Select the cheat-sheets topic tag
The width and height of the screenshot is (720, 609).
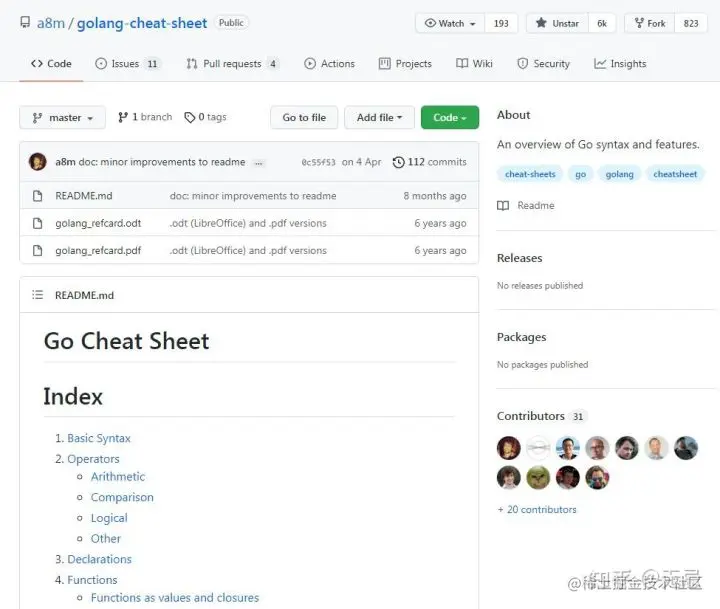click(530, 174)
